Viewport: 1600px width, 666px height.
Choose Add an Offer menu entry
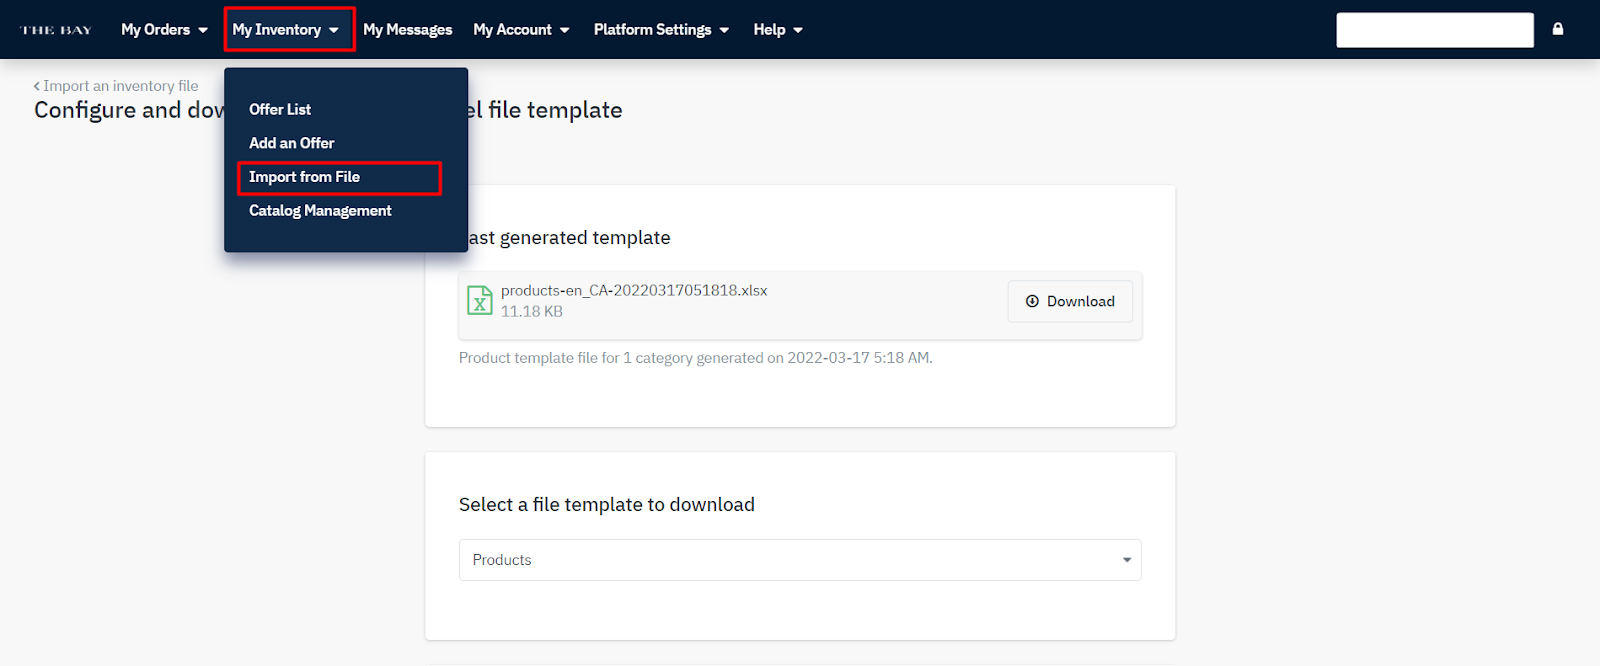click(x=292, y=143)
